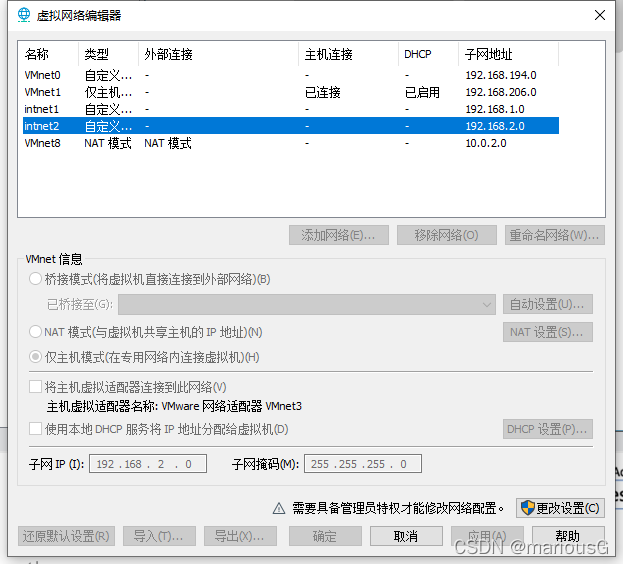The image size is (623, 564).
Task: Click the NAT 模式 type cell of VMnet8
Action: [x=108, y=143]
